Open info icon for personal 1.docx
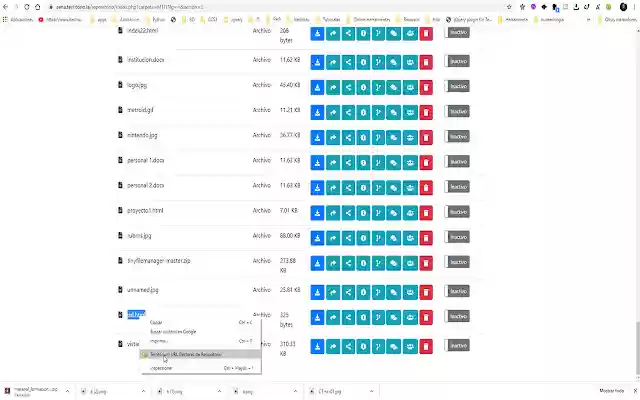This screenshot has width=640, height=400. (x=363, y=163)
